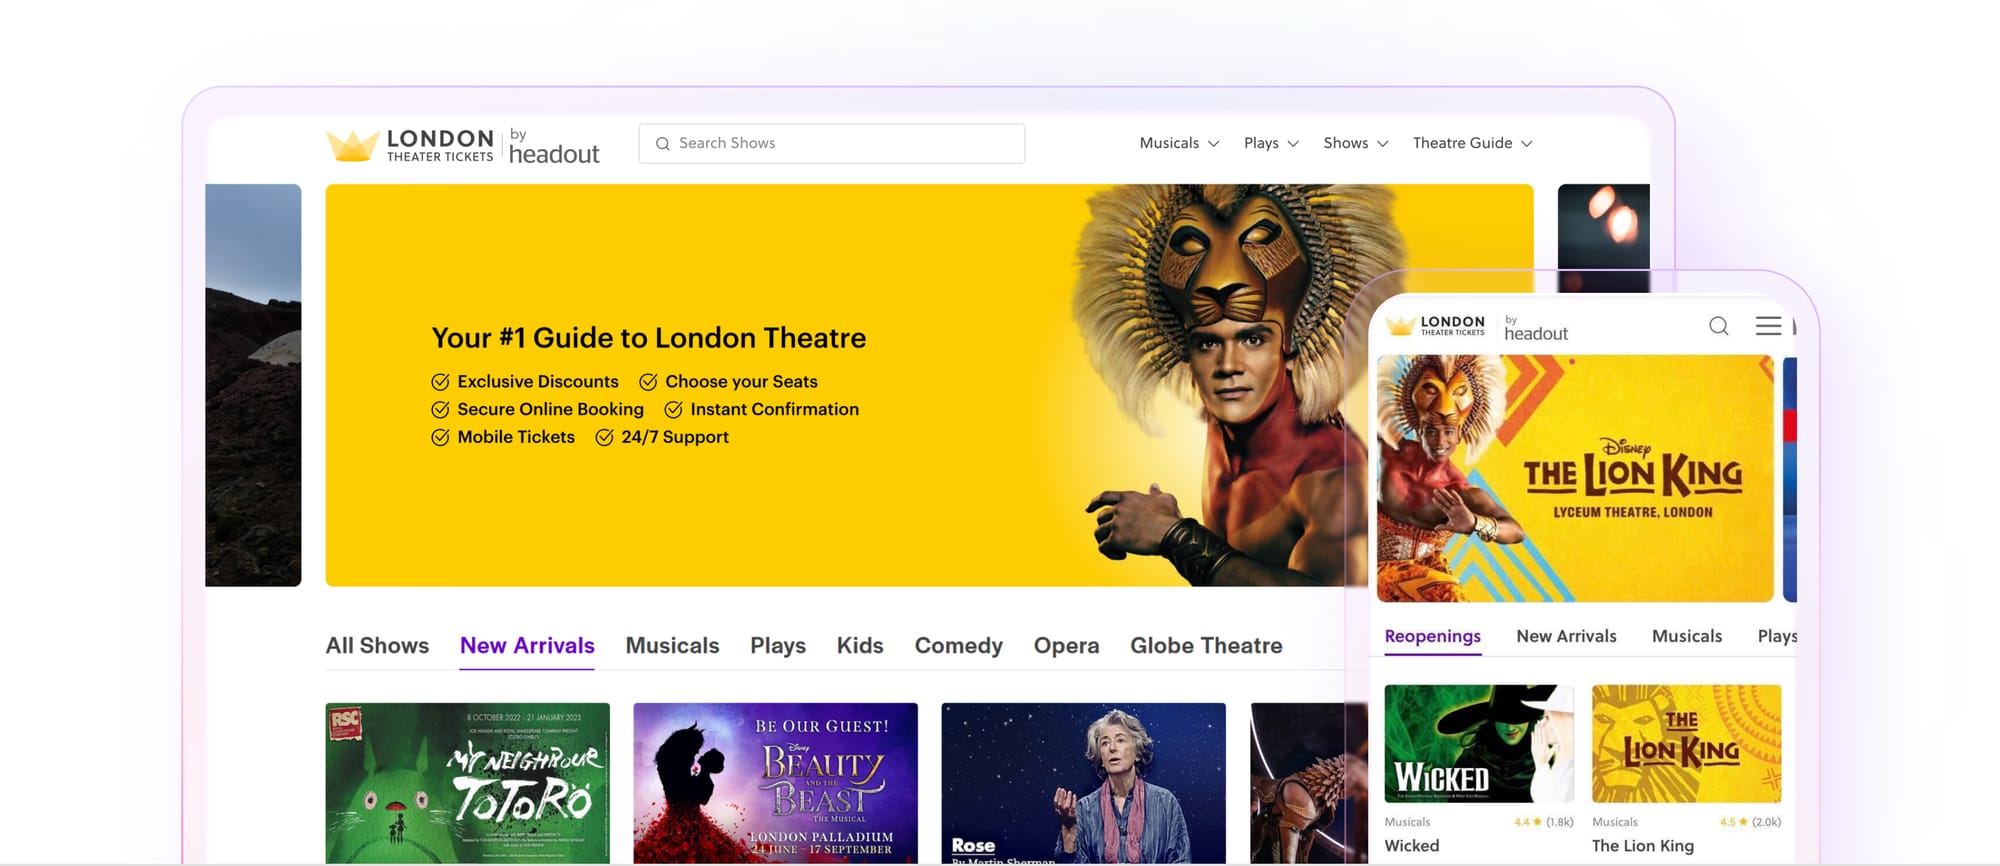
Task: Select New Arrivals tab in mobile preview
Action: (x=1566, y=637)
